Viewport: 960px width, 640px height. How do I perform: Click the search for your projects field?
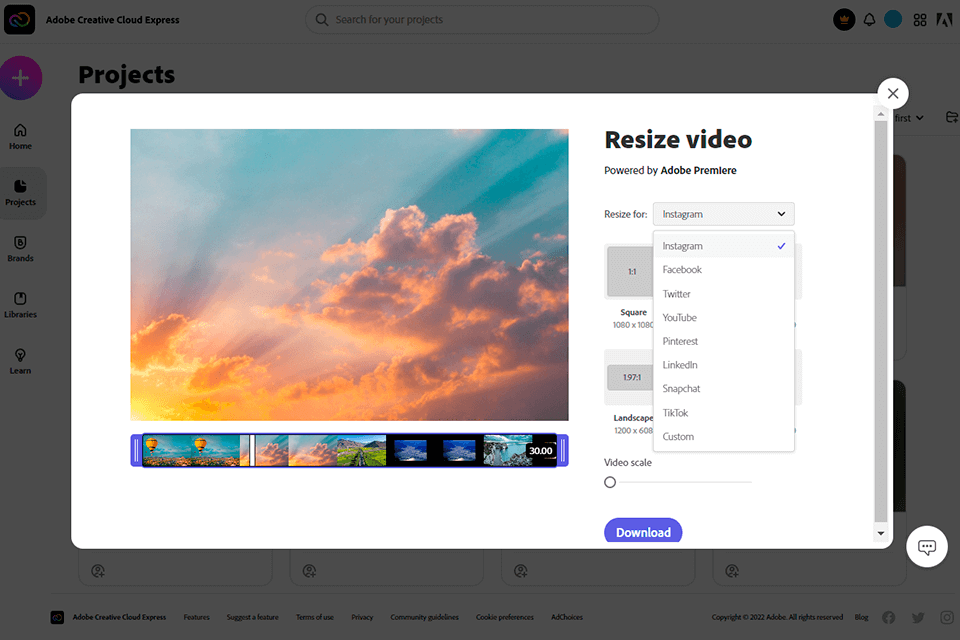click(x=482, y=20)
